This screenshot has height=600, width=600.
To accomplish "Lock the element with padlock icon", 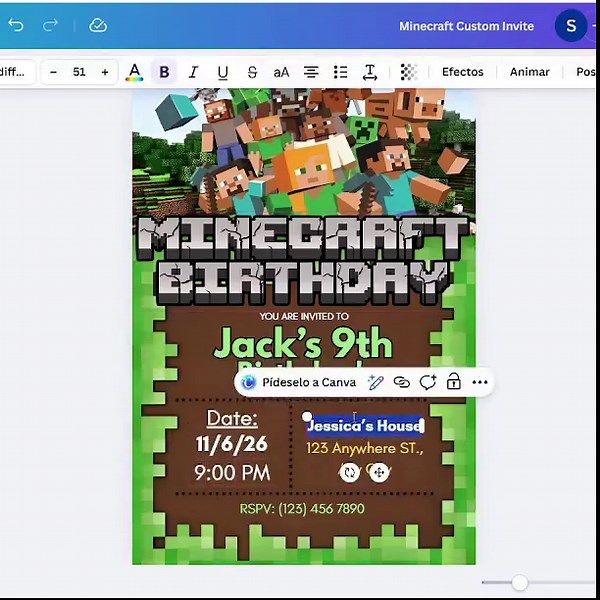I will coord(454,382).
